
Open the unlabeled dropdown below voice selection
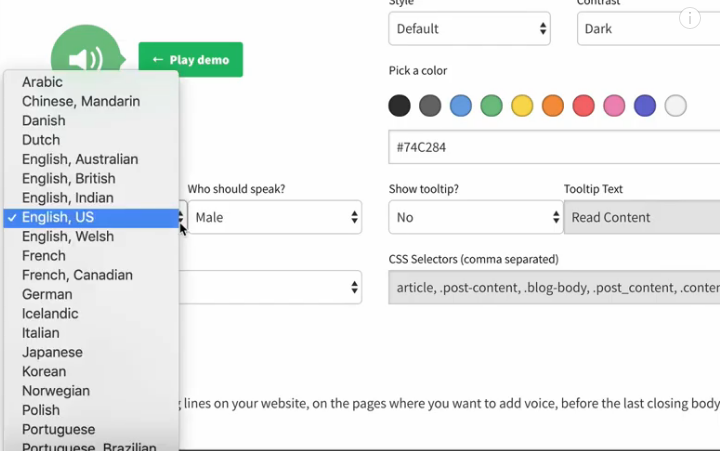270,288
